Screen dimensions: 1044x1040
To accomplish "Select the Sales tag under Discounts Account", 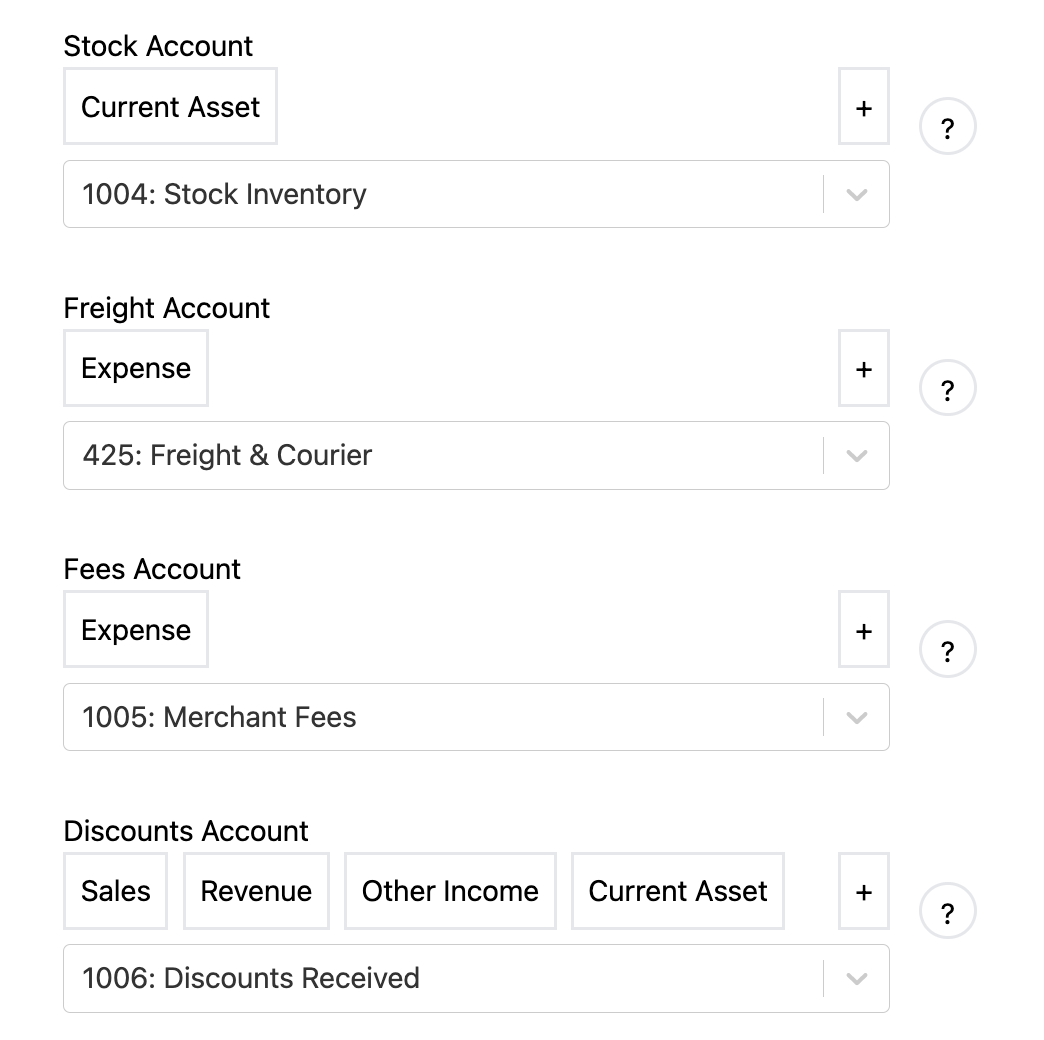I will (x=115, y=891).
